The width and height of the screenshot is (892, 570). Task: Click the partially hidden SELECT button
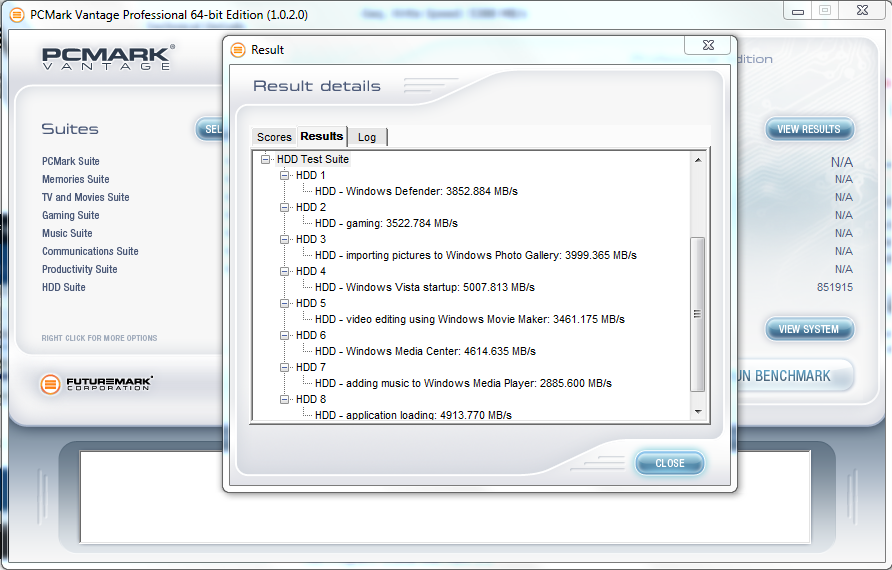(x=210, y=129)
